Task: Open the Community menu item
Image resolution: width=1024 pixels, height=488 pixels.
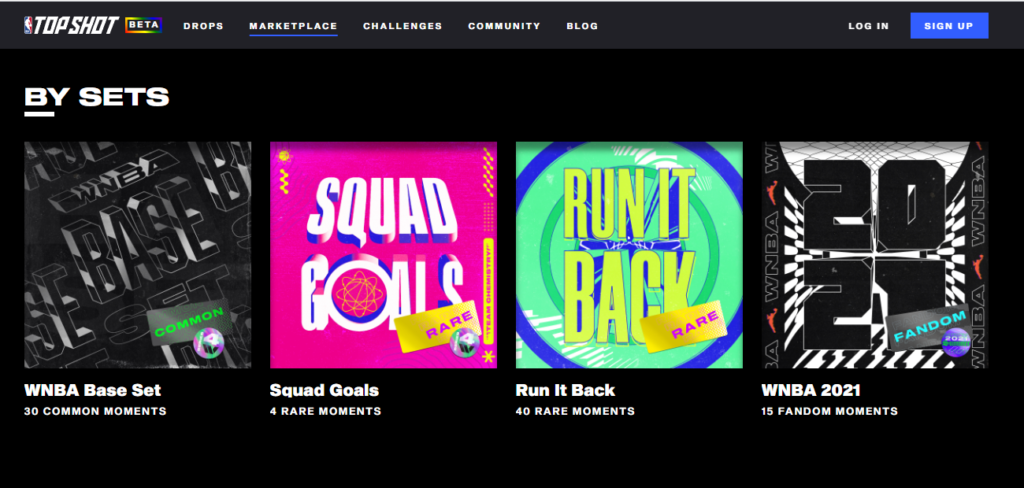Action: point(504,26)
